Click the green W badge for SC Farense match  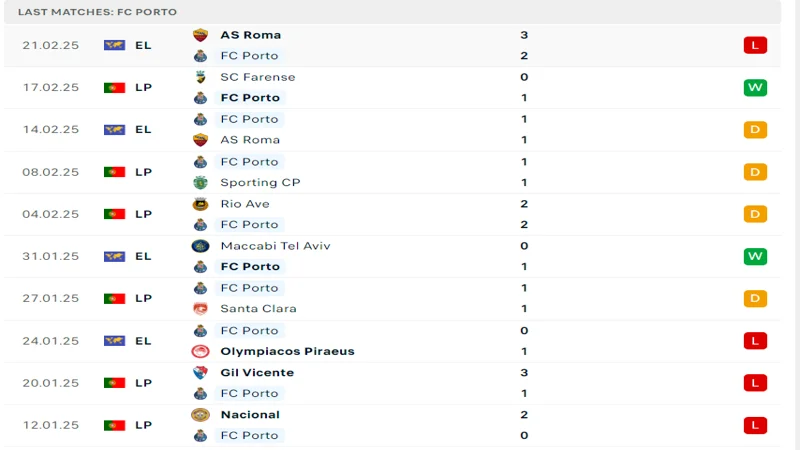point(755,88)
